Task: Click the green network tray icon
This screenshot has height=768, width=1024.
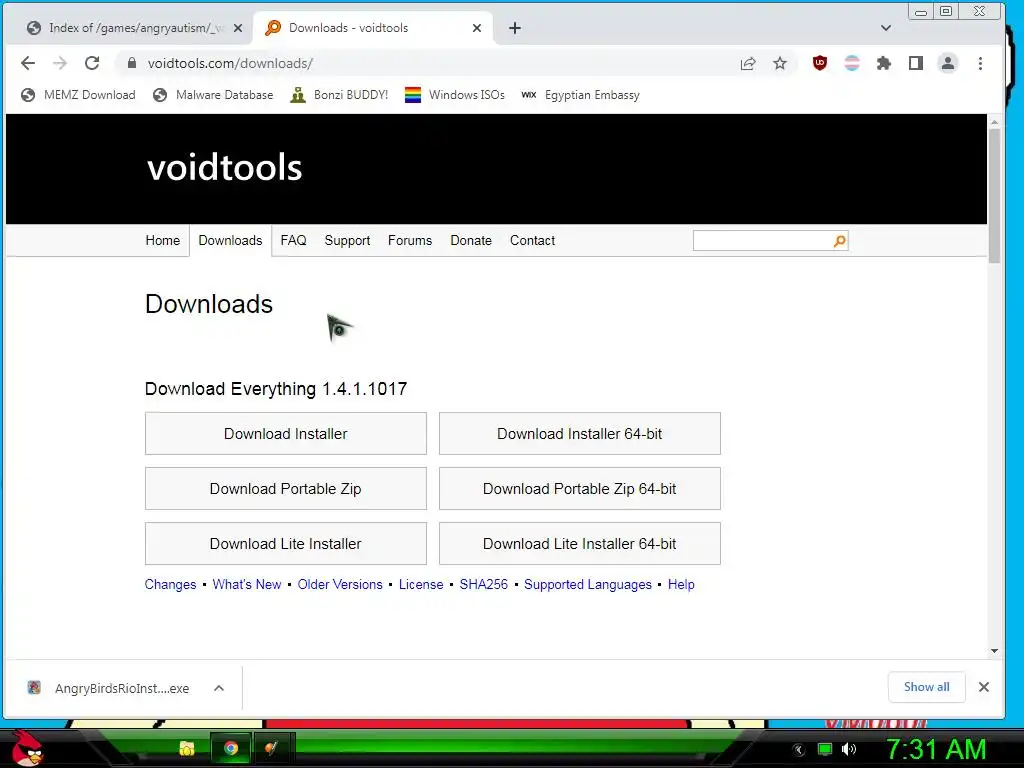Action: (x=825, y=749)
